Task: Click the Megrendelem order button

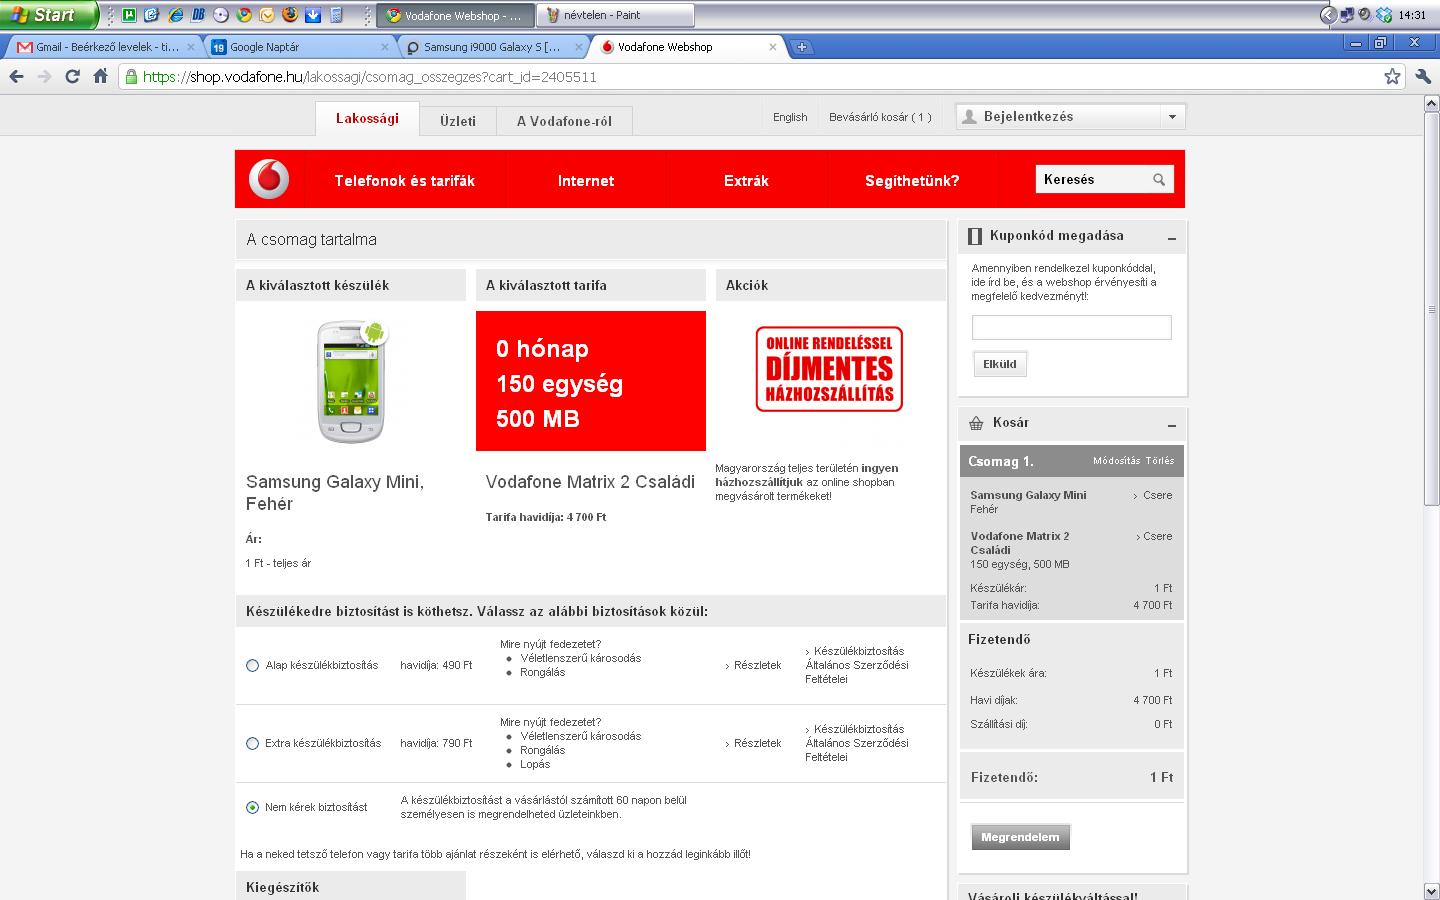Action: point(1020,837)
